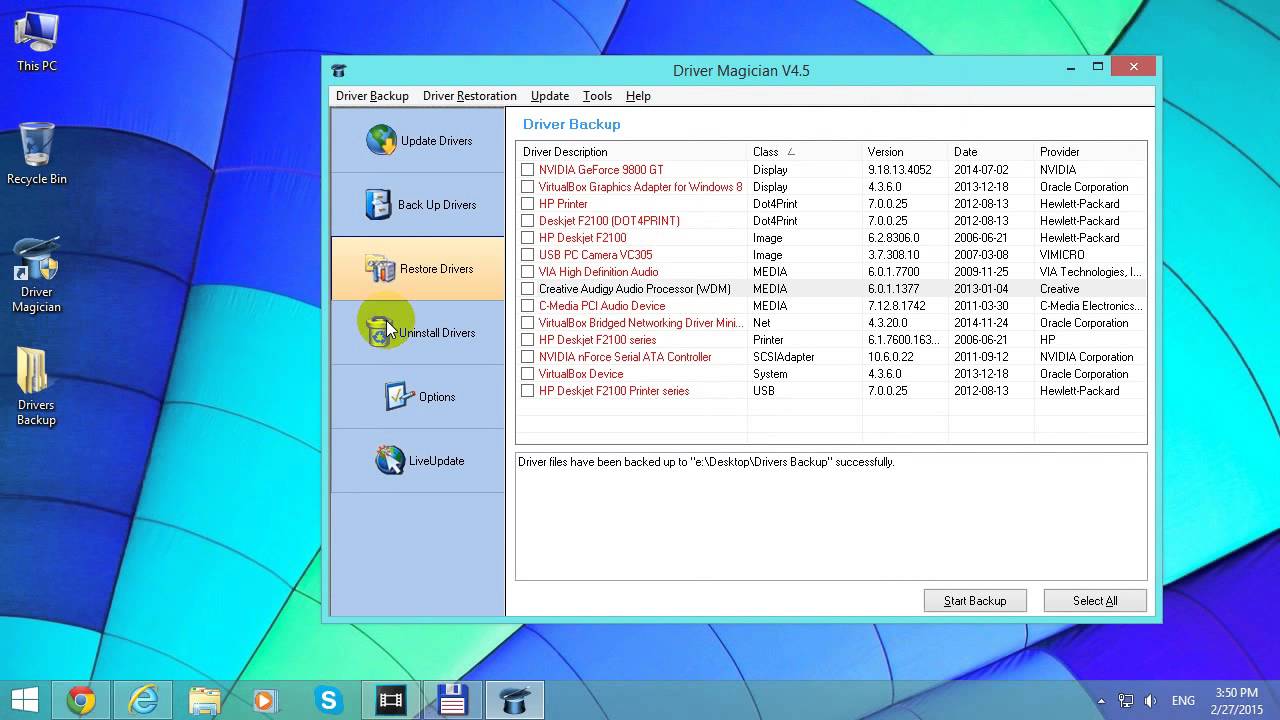This screenshot has width=1280, height=720.
Task: Open the film strip video app in taskbar
Action: tap(390, 701)
